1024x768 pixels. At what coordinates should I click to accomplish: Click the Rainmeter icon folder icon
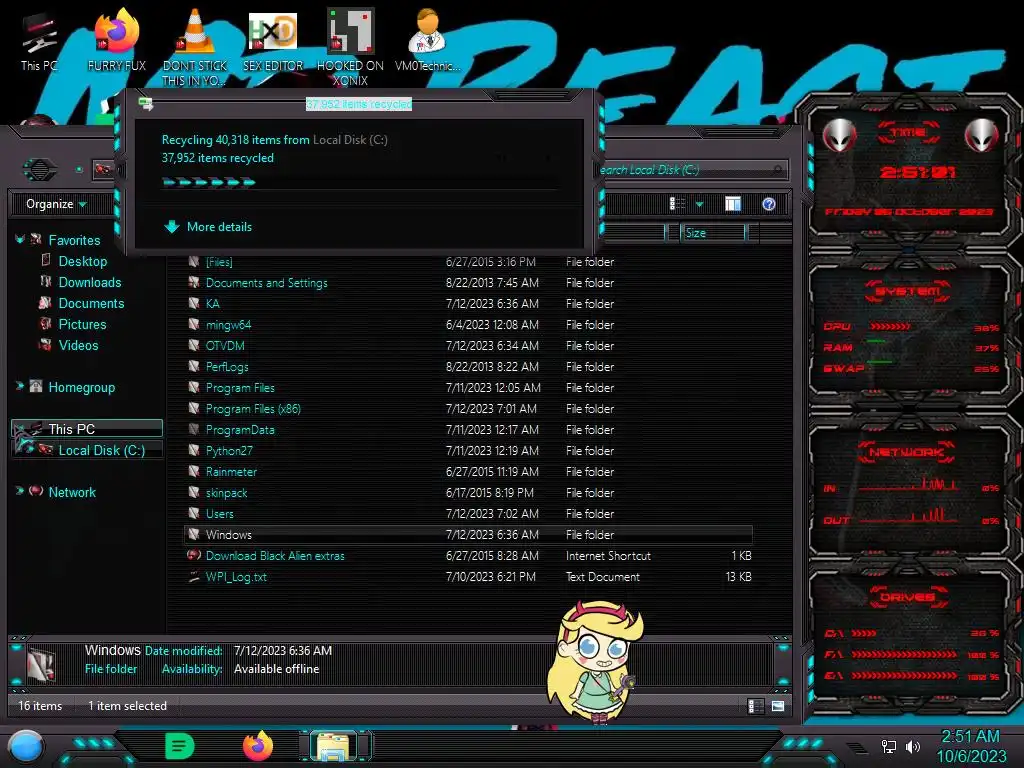(193, 470)
